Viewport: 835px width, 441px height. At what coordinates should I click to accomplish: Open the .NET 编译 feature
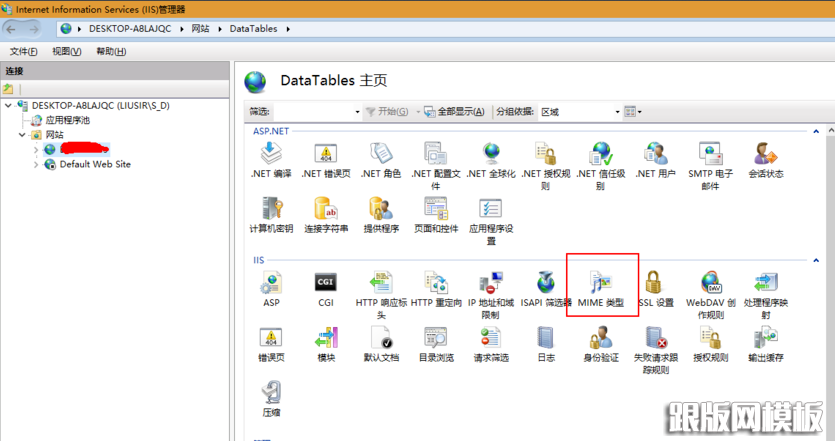click(x=271, y=160)
